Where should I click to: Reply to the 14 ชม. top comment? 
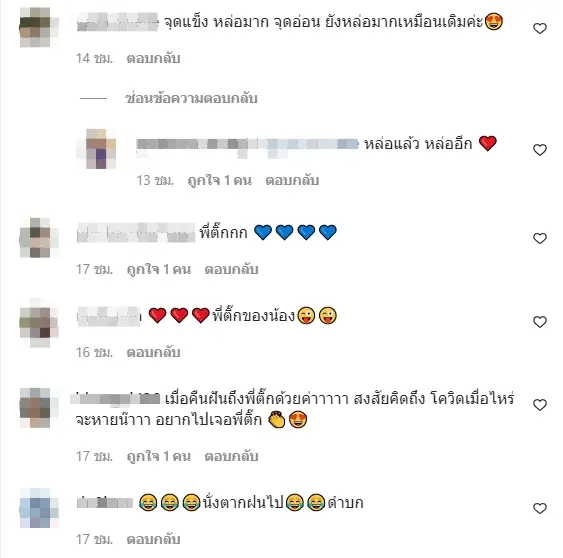(153, 58)
